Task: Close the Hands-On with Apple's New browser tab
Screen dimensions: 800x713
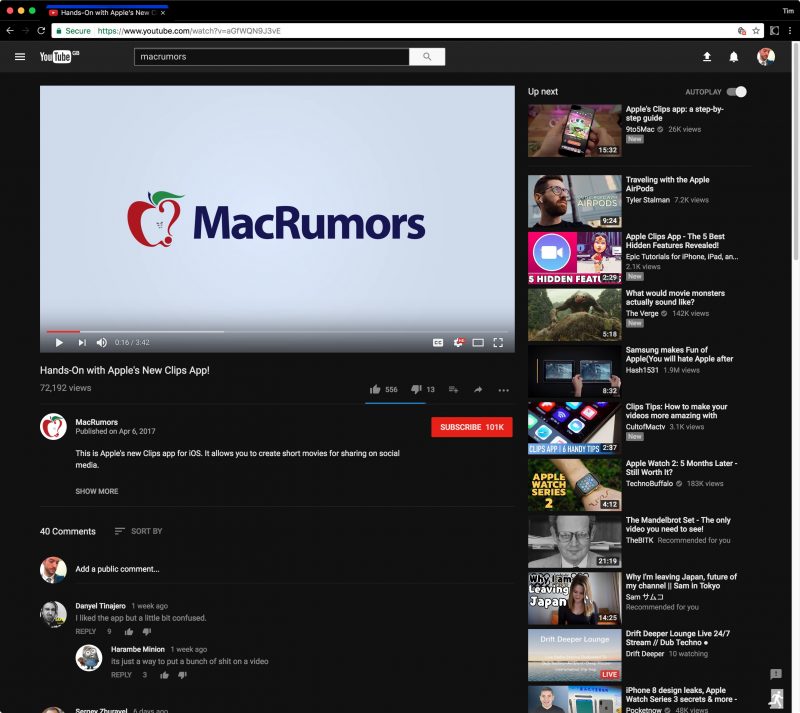Action: point(163,13)
